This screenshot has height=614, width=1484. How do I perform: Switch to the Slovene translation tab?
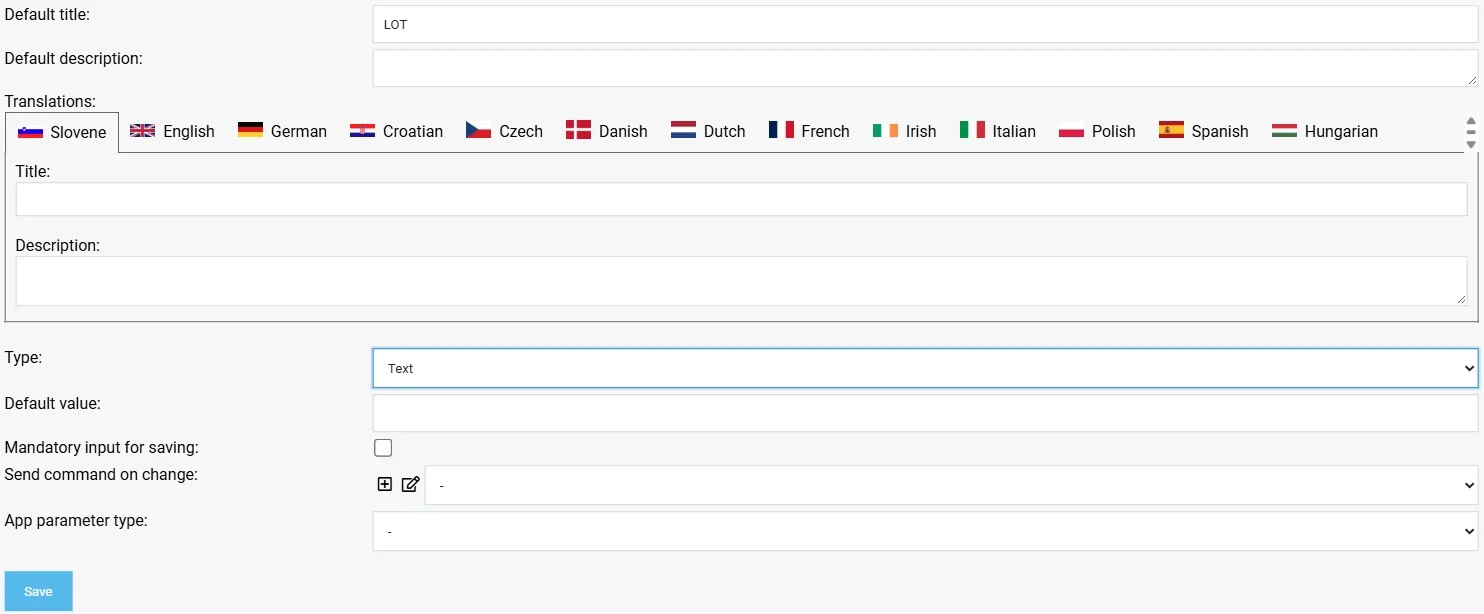point(62,132)
